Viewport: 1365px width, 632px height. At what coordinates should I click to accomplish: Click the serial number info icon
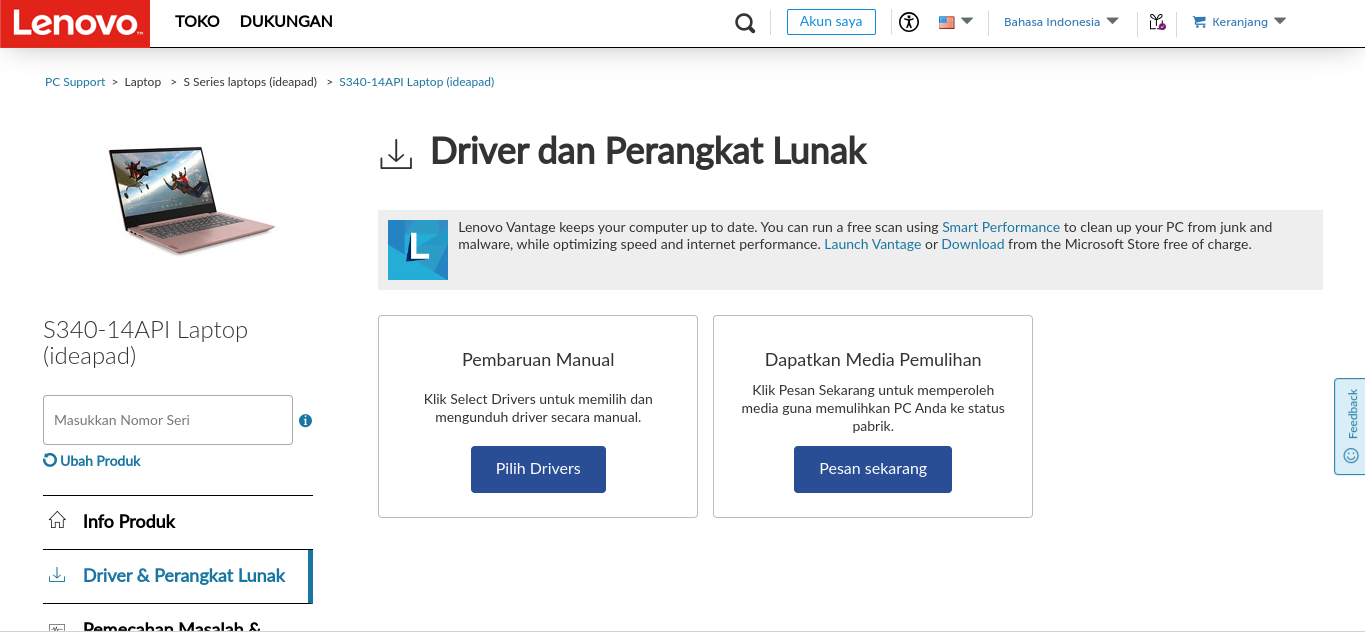[x=305, y=421]
